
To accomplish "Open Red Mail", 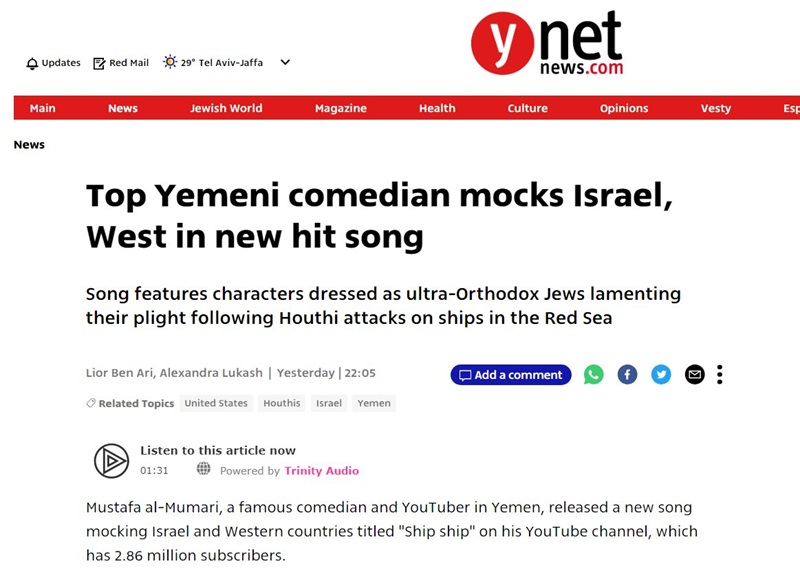I will pos(121,63).
